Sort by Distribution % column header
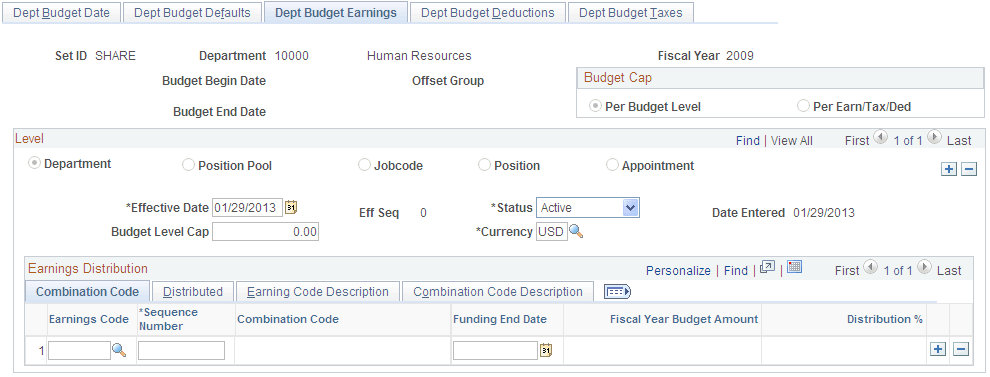The image size is (990, 377). pos(885,319)
